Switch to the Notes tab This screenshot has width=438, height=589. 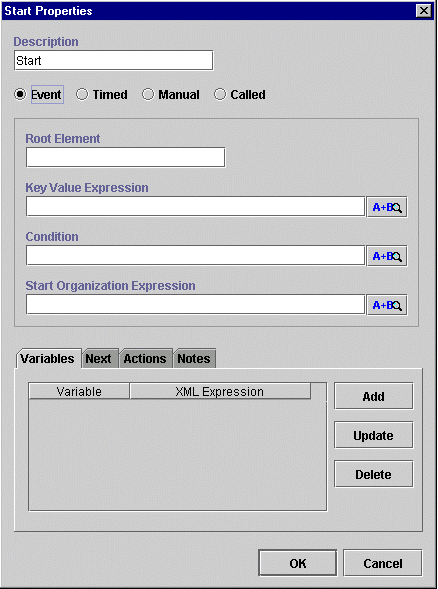tap(194, 359)
